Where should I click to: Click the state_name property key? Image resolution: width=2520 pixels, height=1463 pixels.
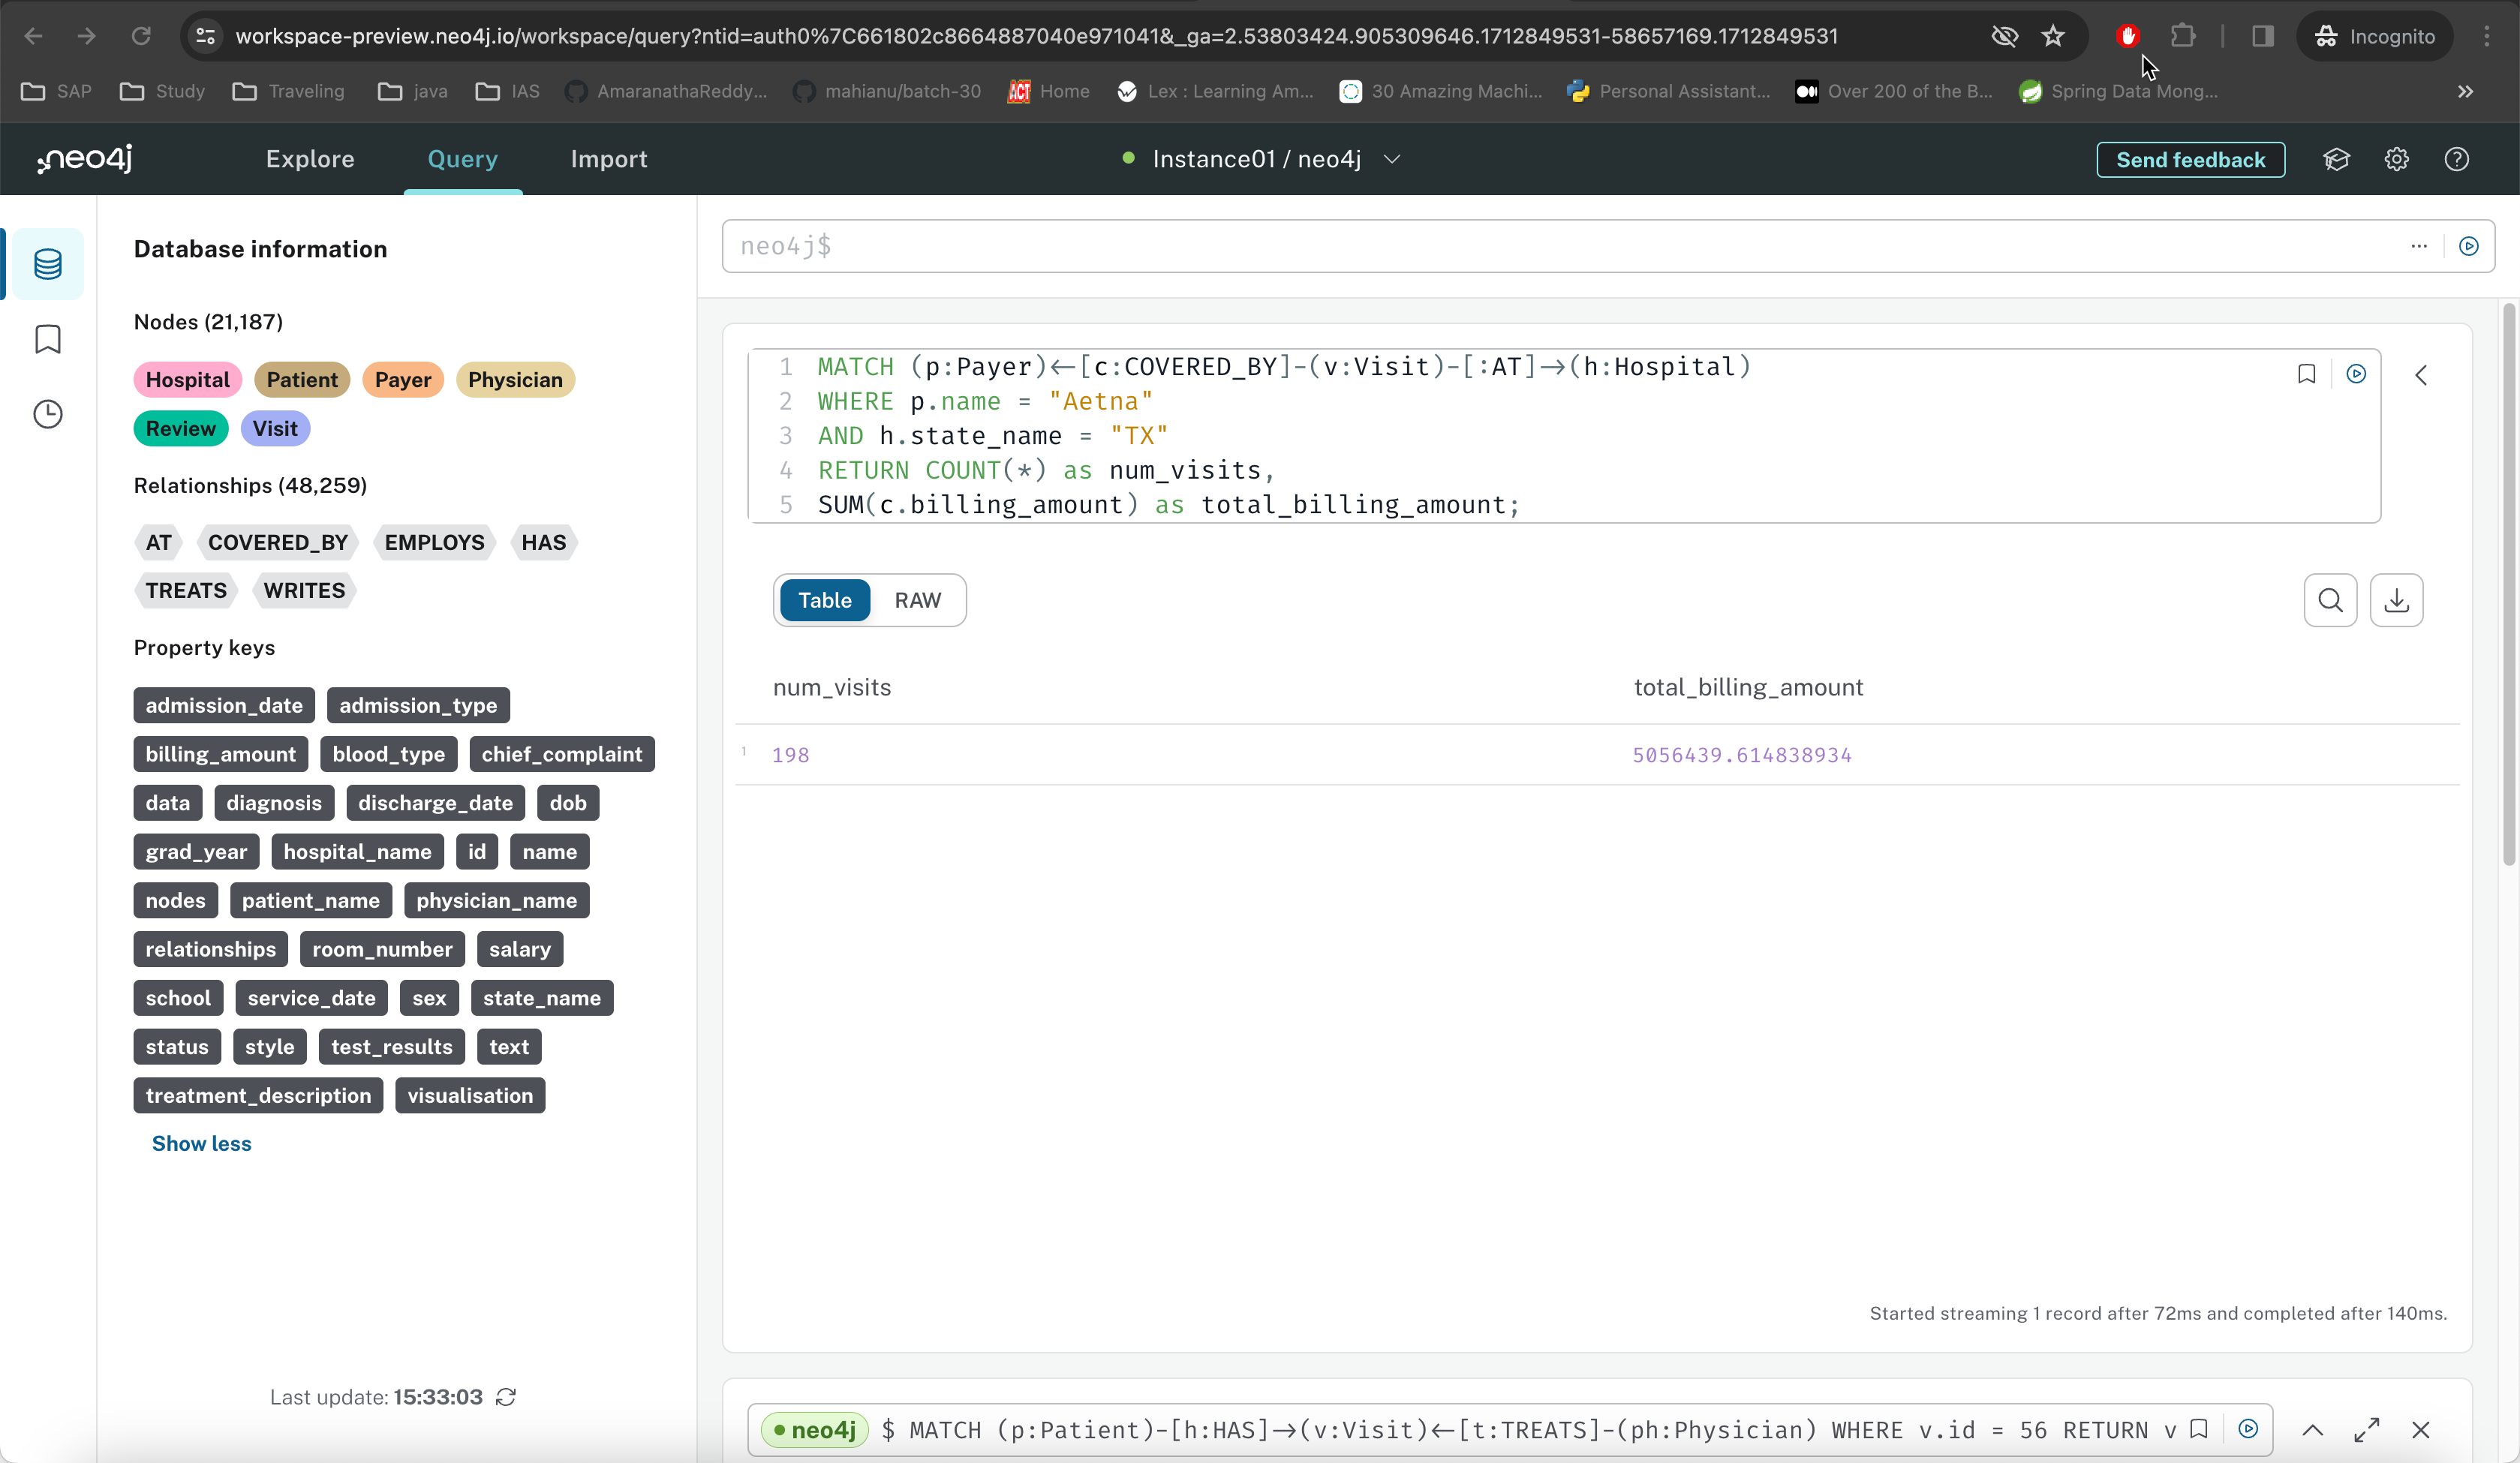542,998
